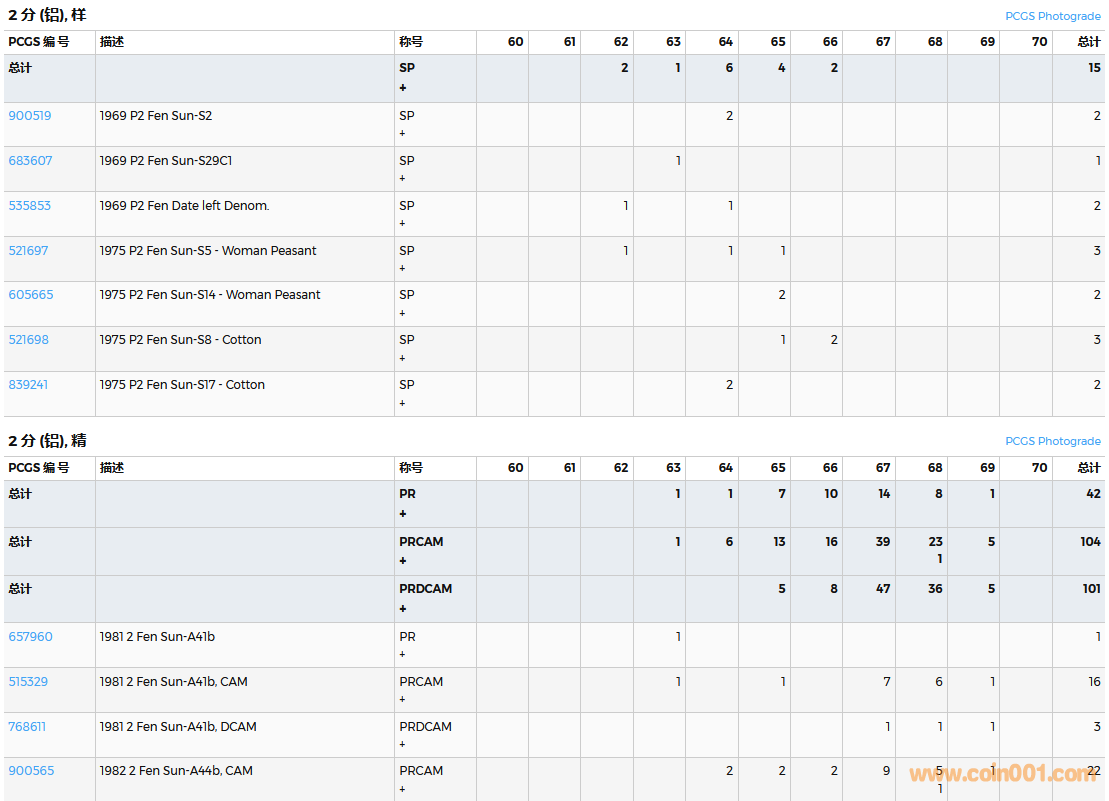
Task: Open PCGS number 900519 link
Action: [x=30, y=116]
